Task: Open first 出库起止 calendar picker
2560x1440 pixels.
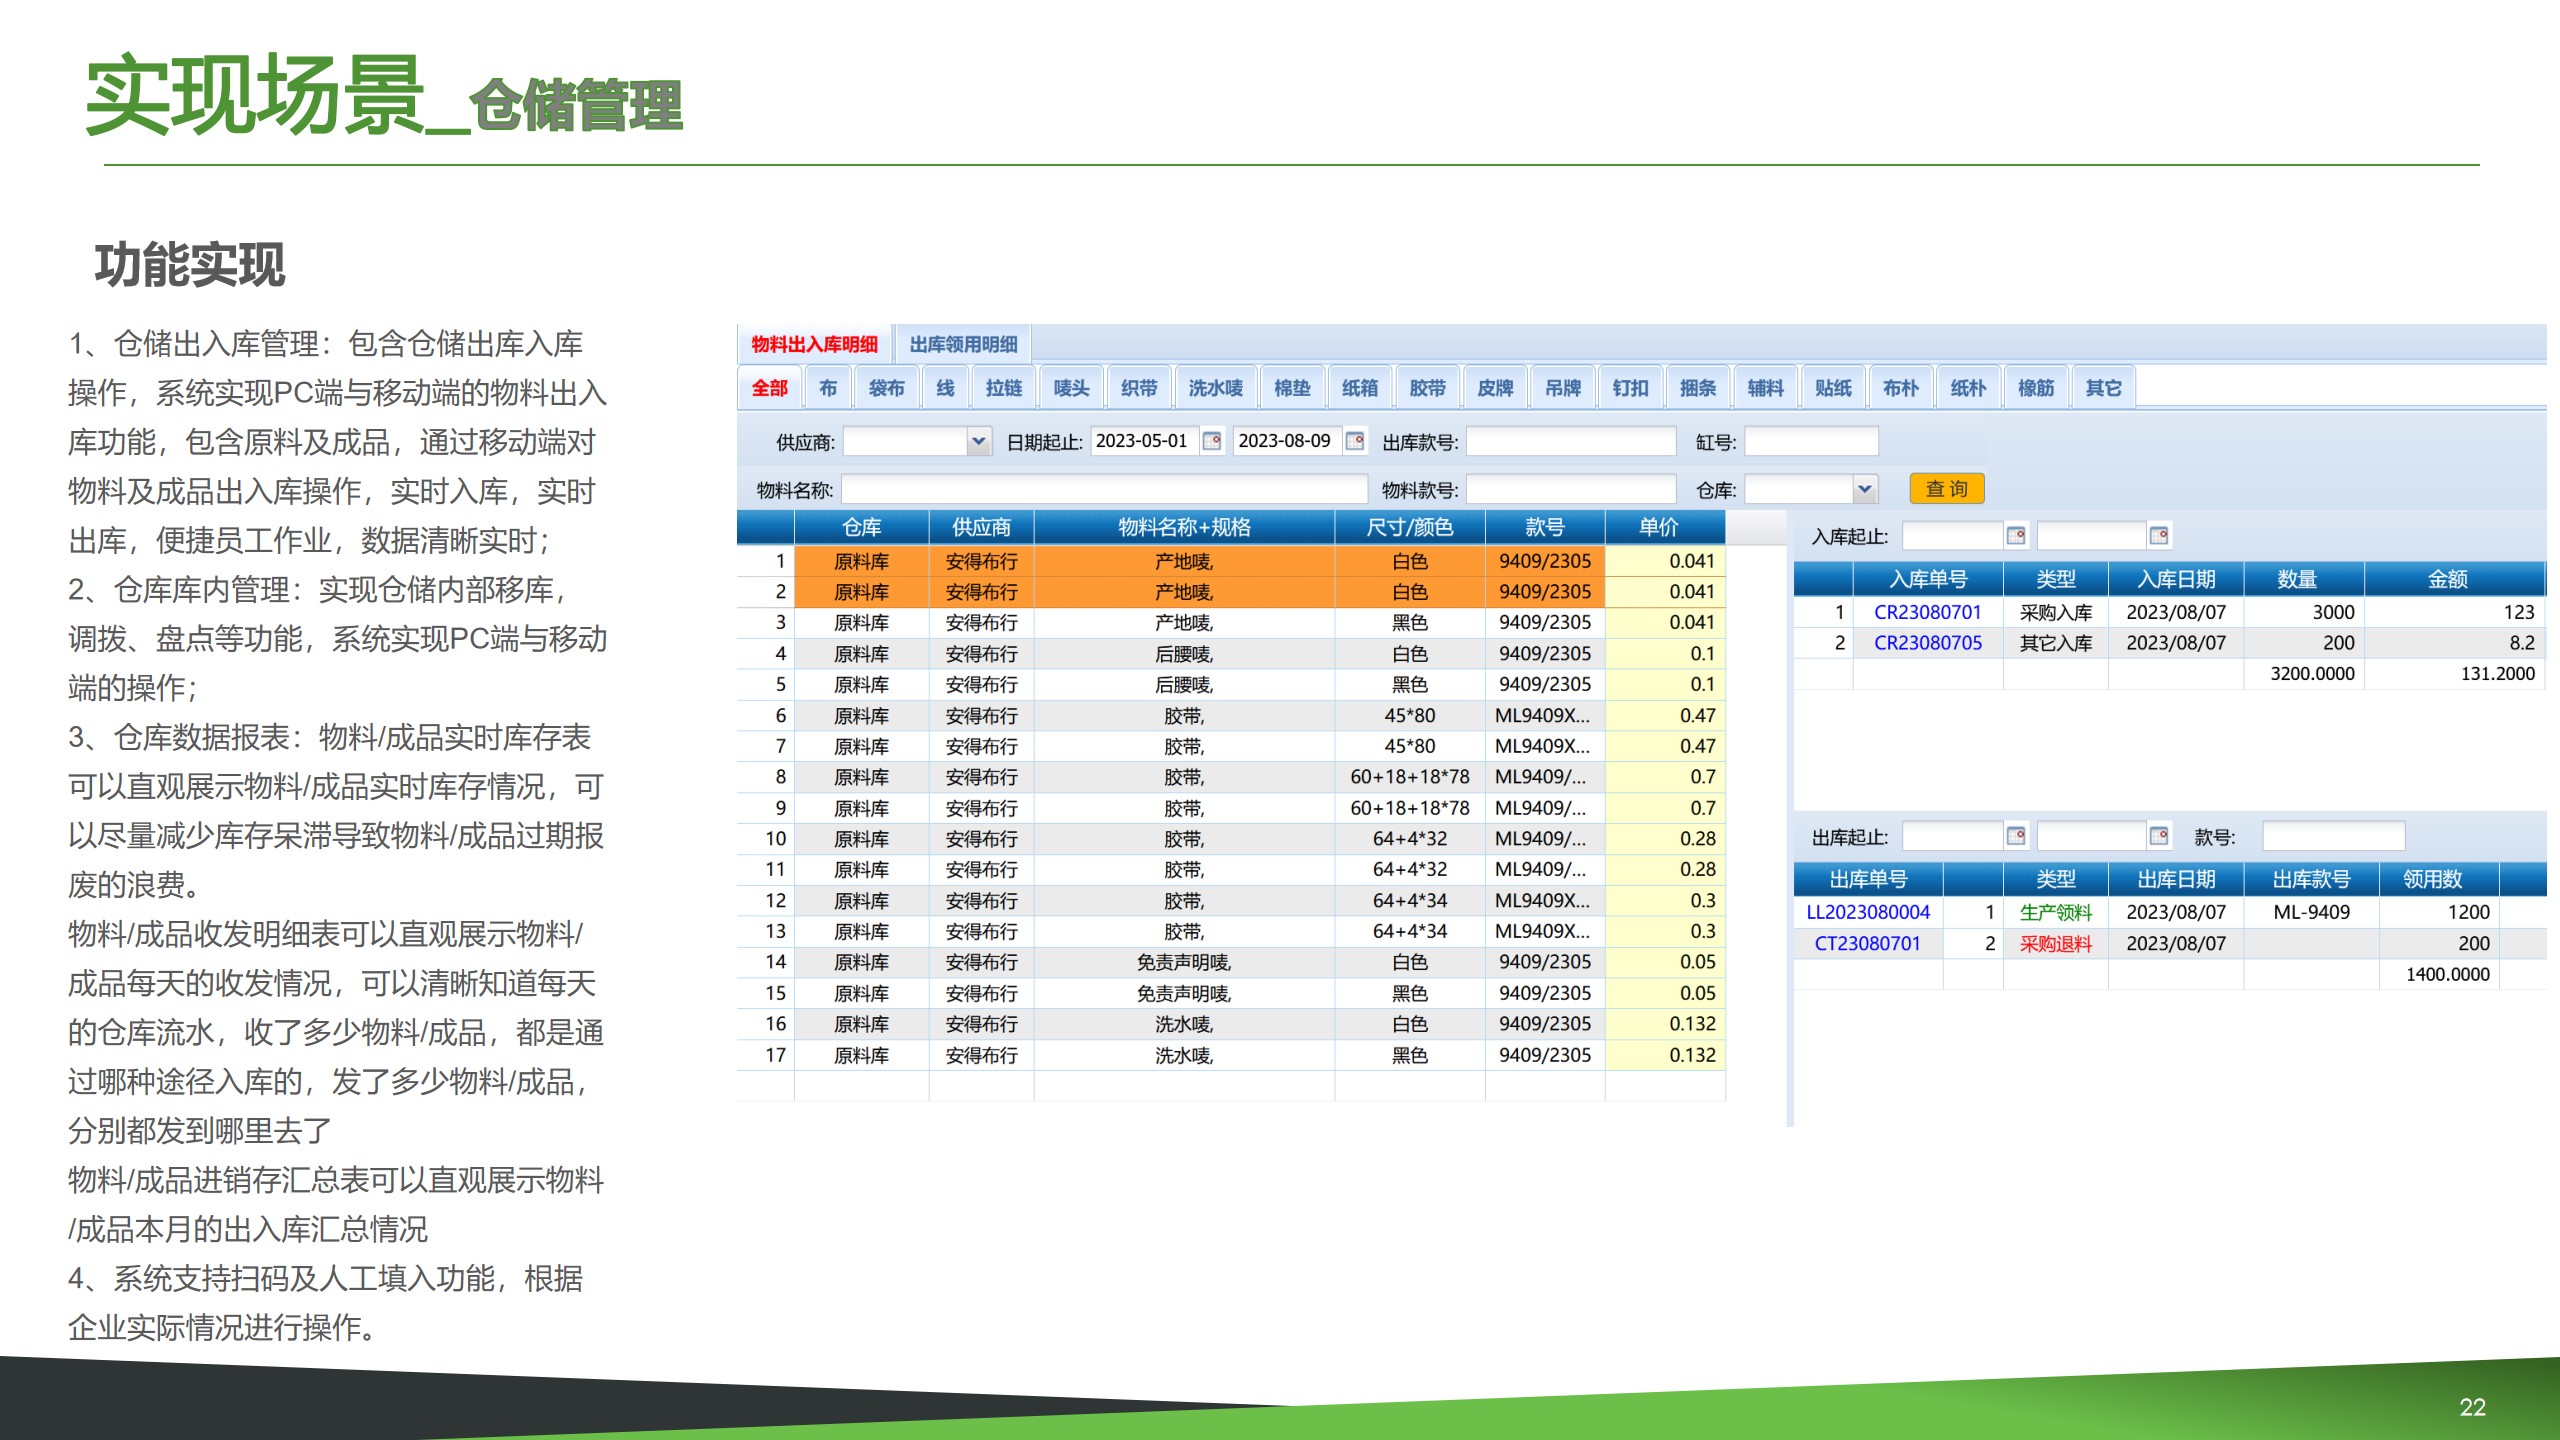Action: tap(2016, 836)
